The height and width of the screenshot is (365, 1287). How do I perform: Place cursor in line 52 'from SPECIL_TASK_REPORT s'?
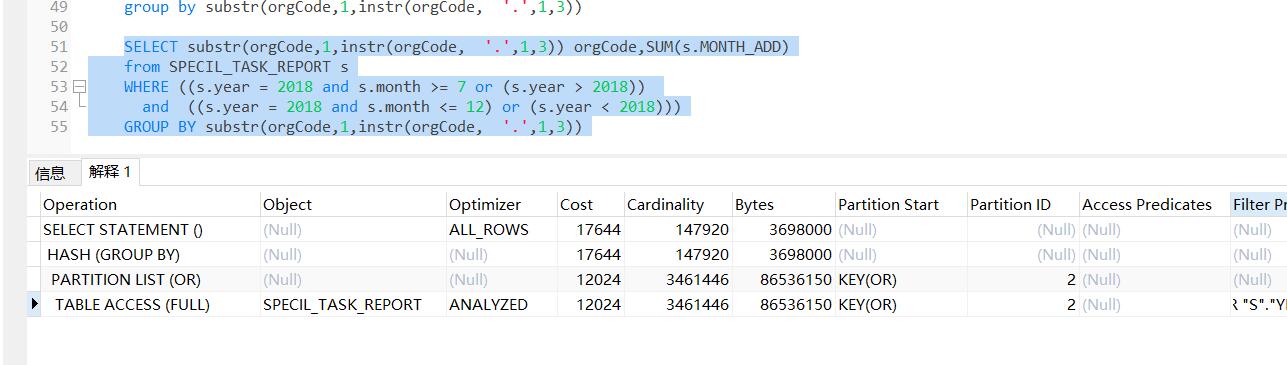(x=236, y=67)
